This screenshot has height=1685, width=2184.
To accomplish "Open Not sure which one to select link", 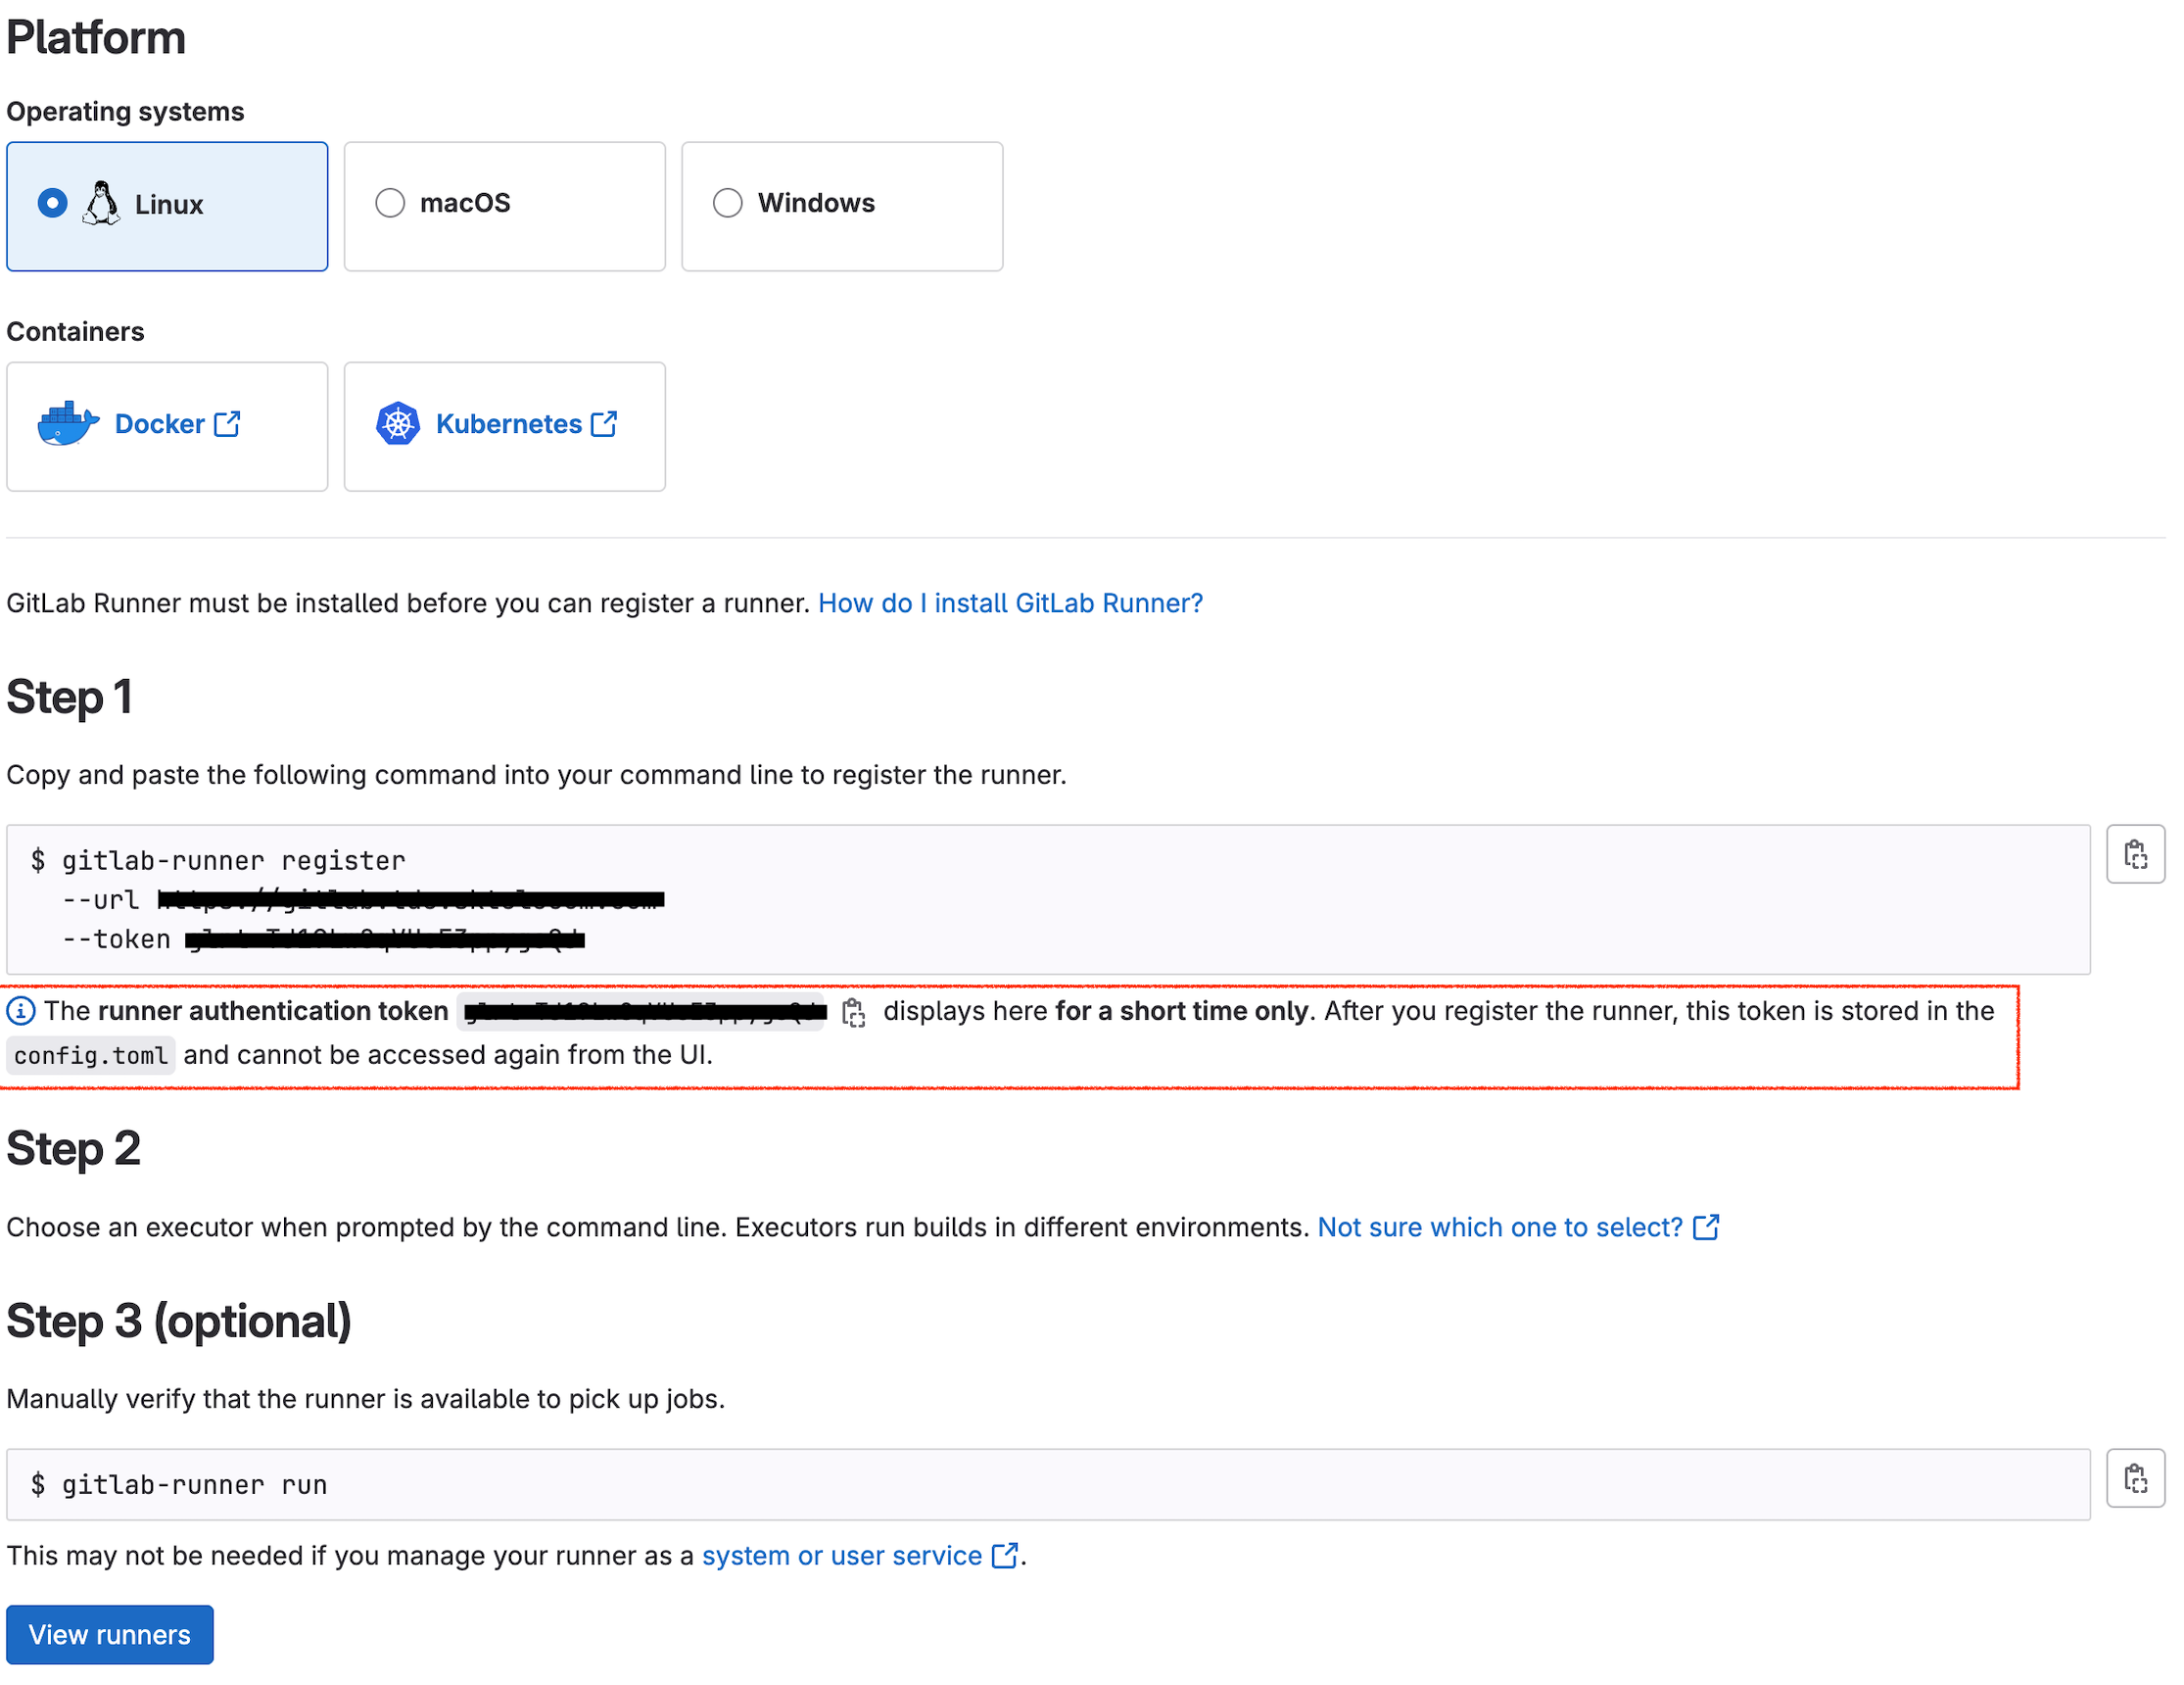I will tap(1500, 1227).
